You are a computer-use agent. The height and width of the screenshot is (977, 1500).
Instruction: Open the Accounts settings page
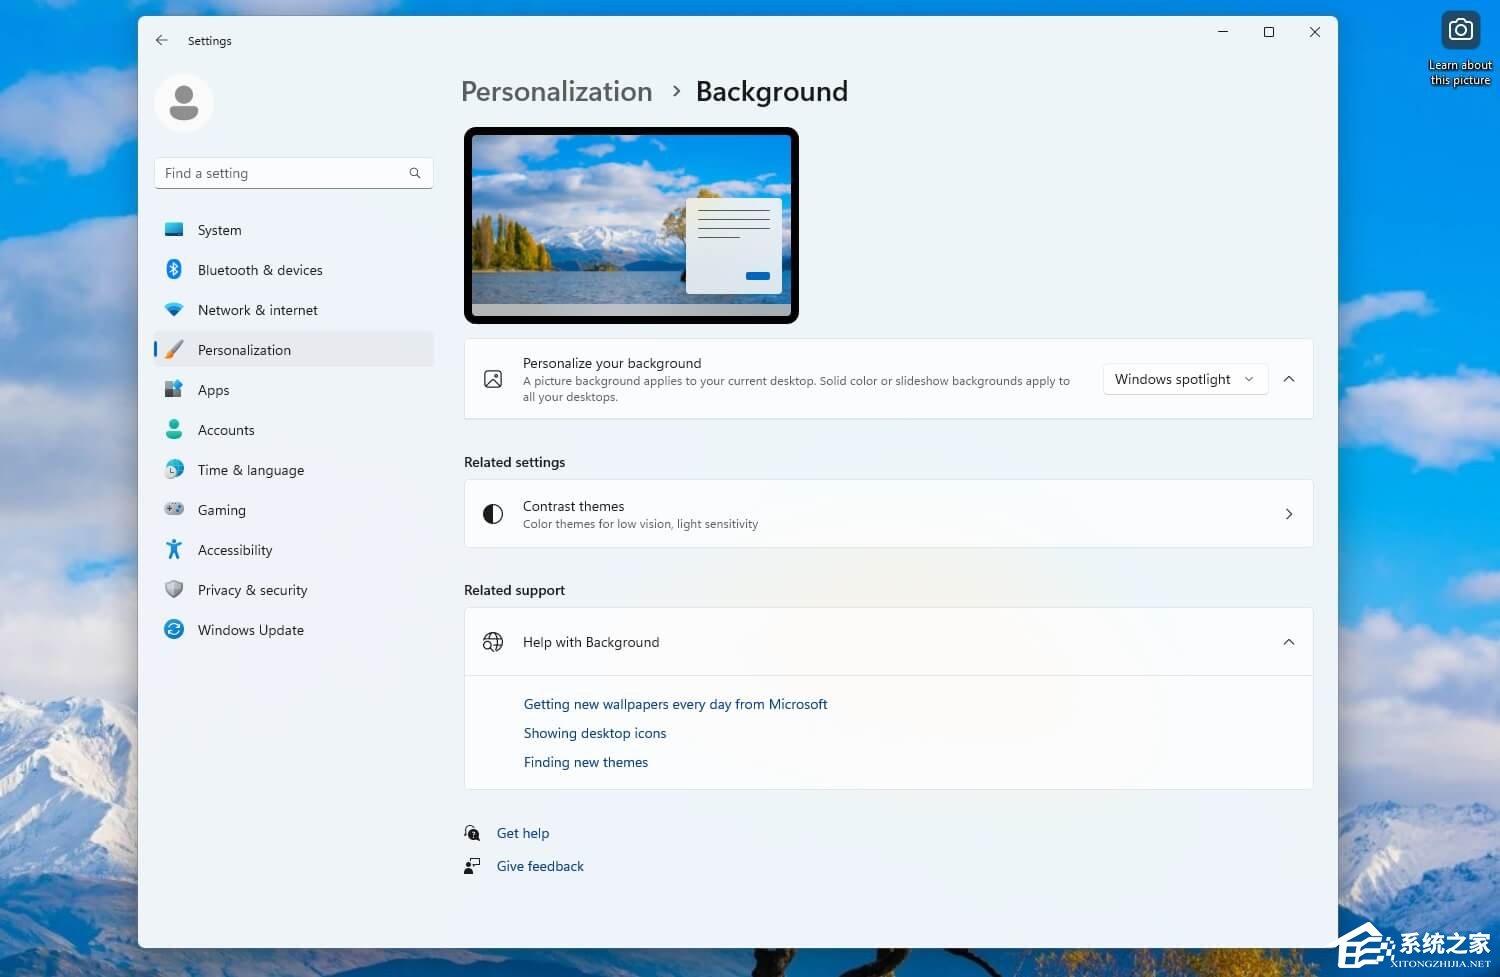[x=226, y=430]
